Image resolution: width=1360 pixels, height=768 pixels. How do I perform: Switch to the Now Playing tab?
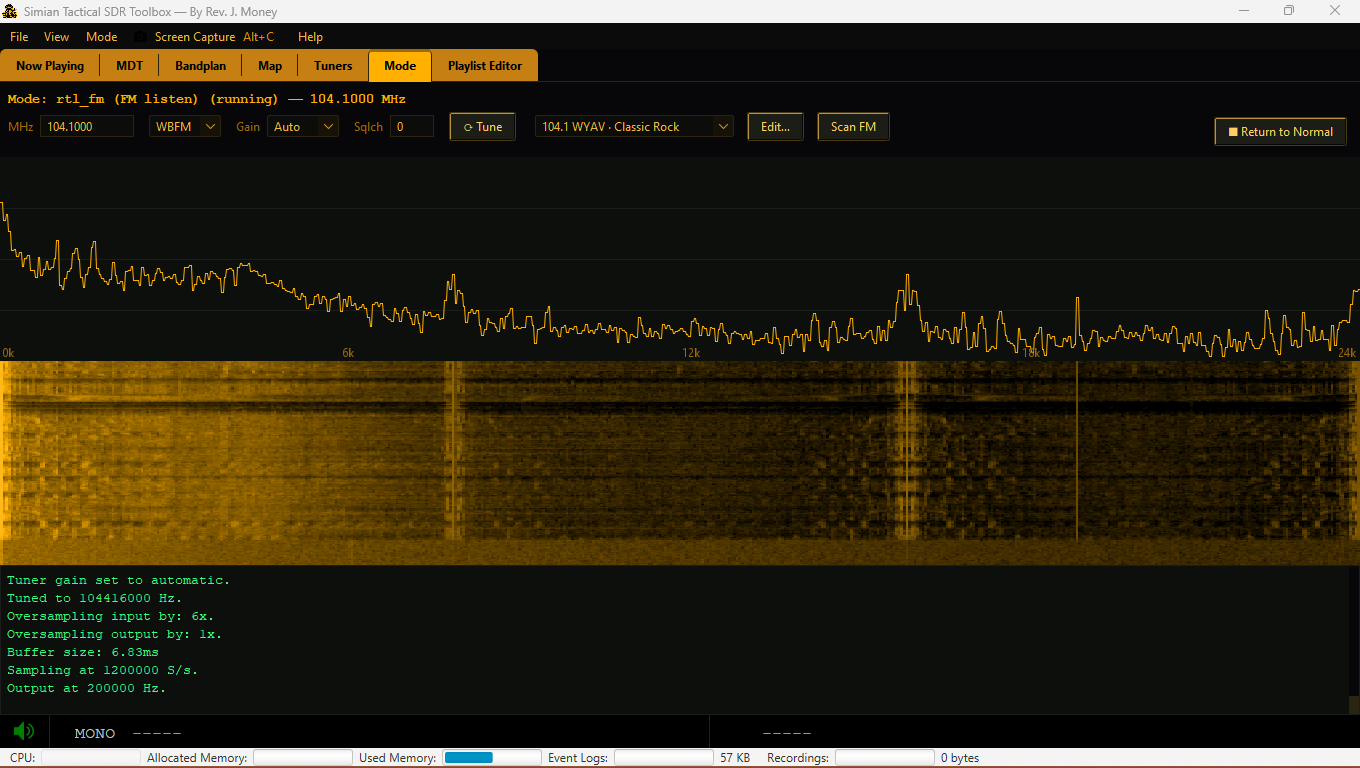[x=50, y=66]
